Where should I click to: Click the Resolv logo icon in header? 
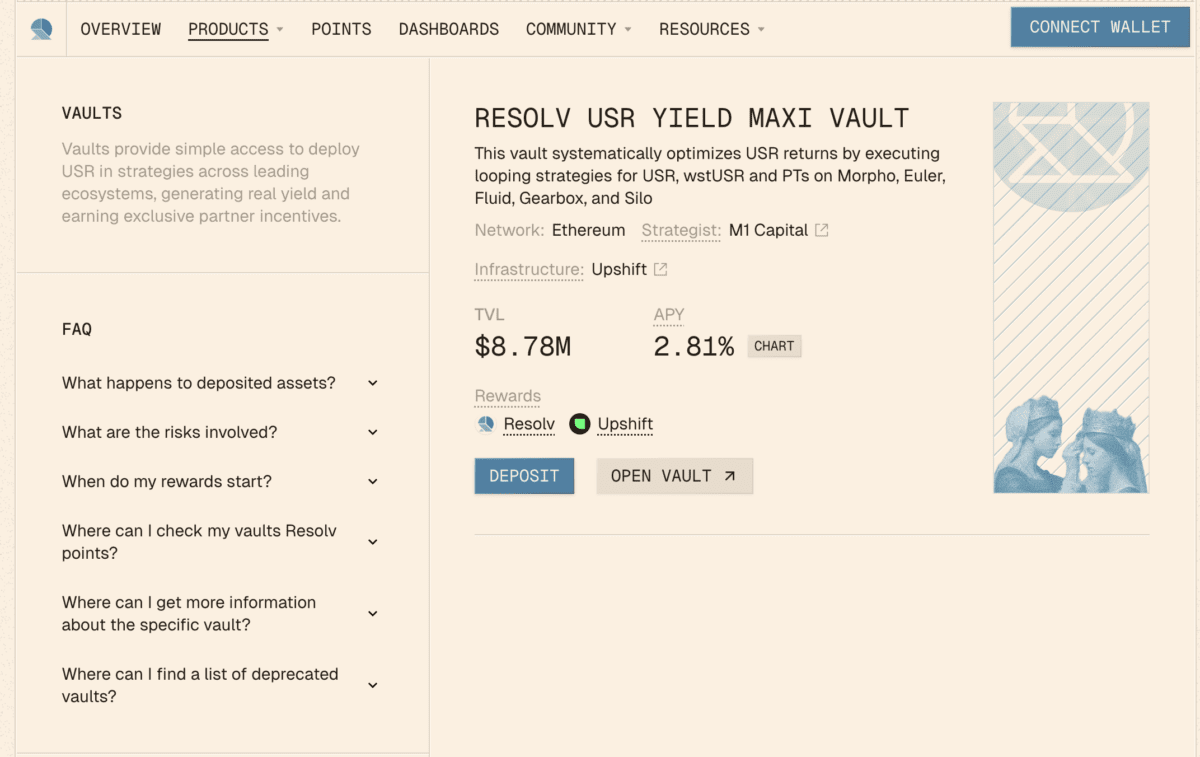coord(41,29)
